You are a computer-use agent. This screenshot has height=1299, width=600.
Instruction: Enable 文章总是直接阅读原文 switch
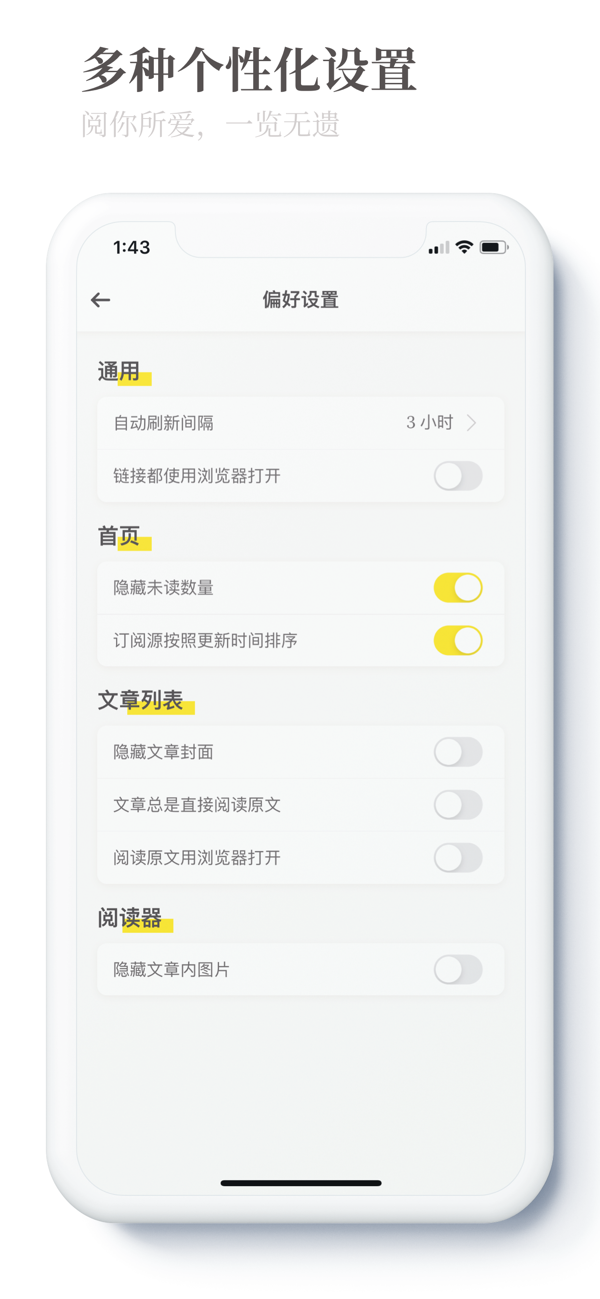click(x=458, y=805)
